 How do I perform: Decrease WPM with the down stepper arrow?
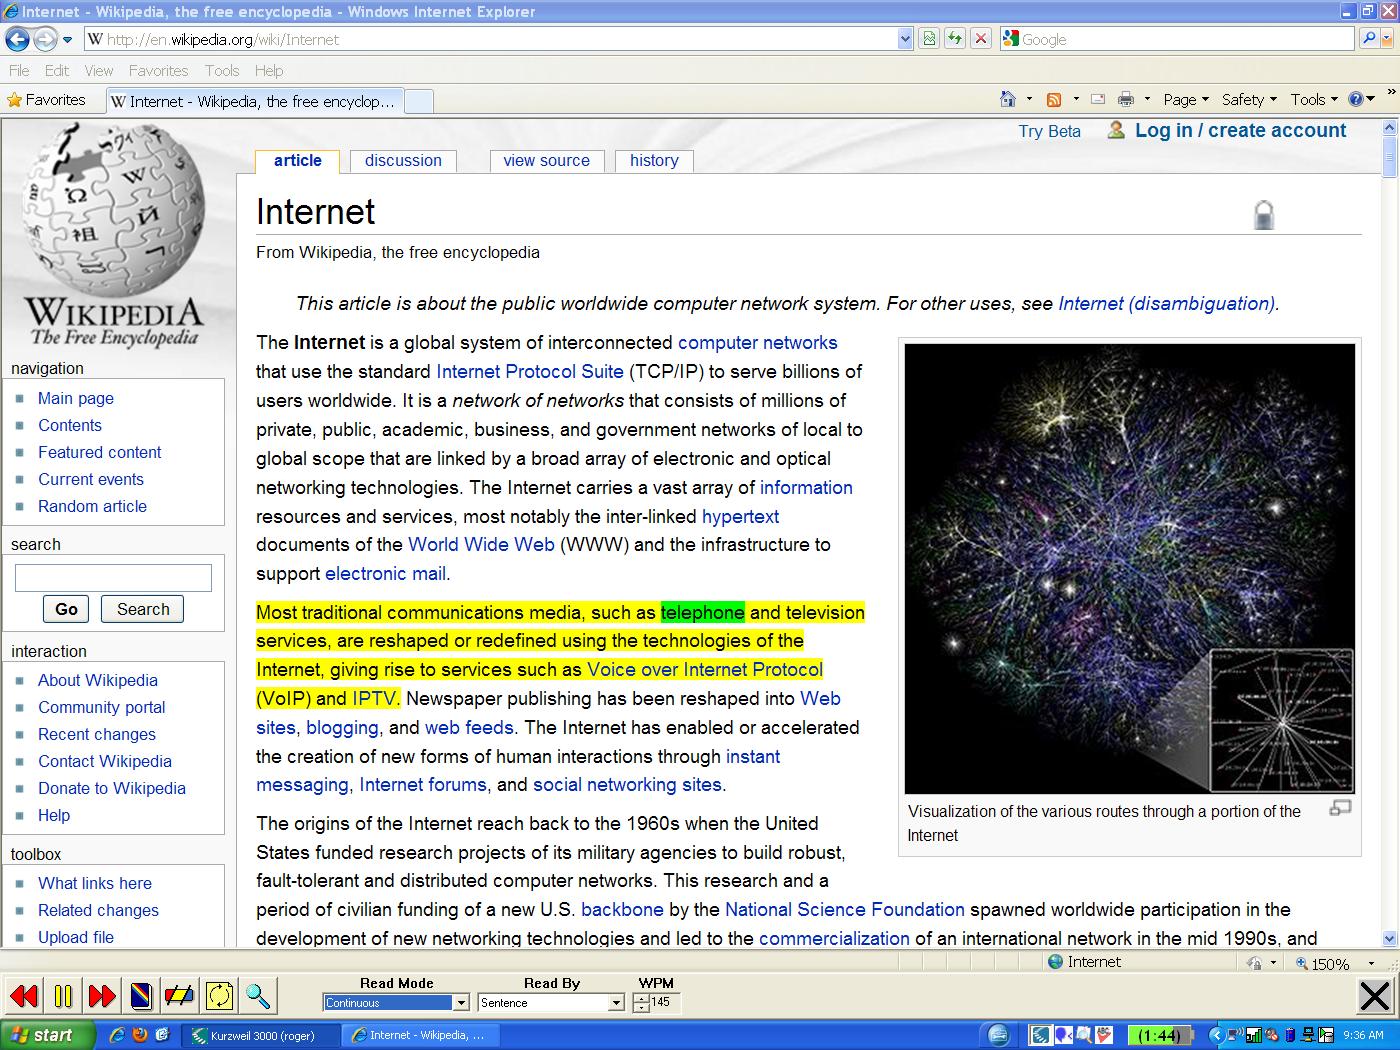click(641, 1008)
